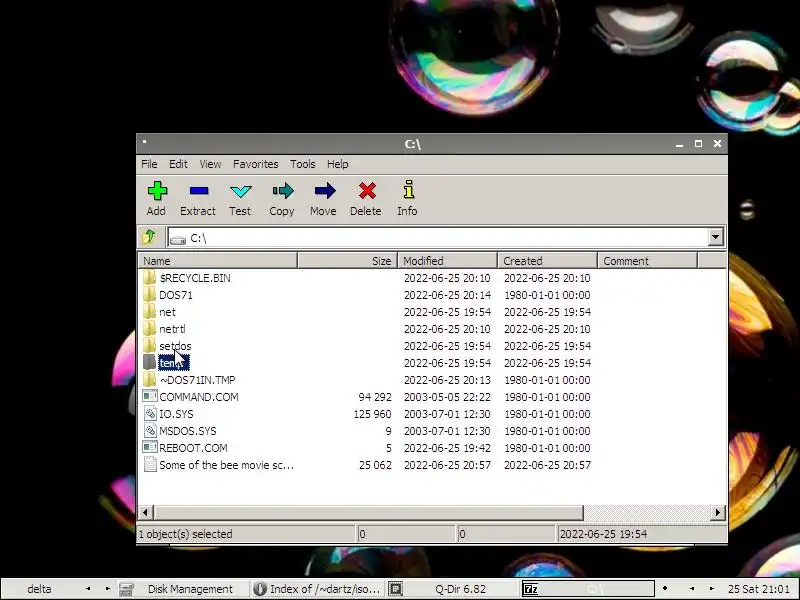
Task: Select the REBOOT.COM file name
Action: [193, 448]
